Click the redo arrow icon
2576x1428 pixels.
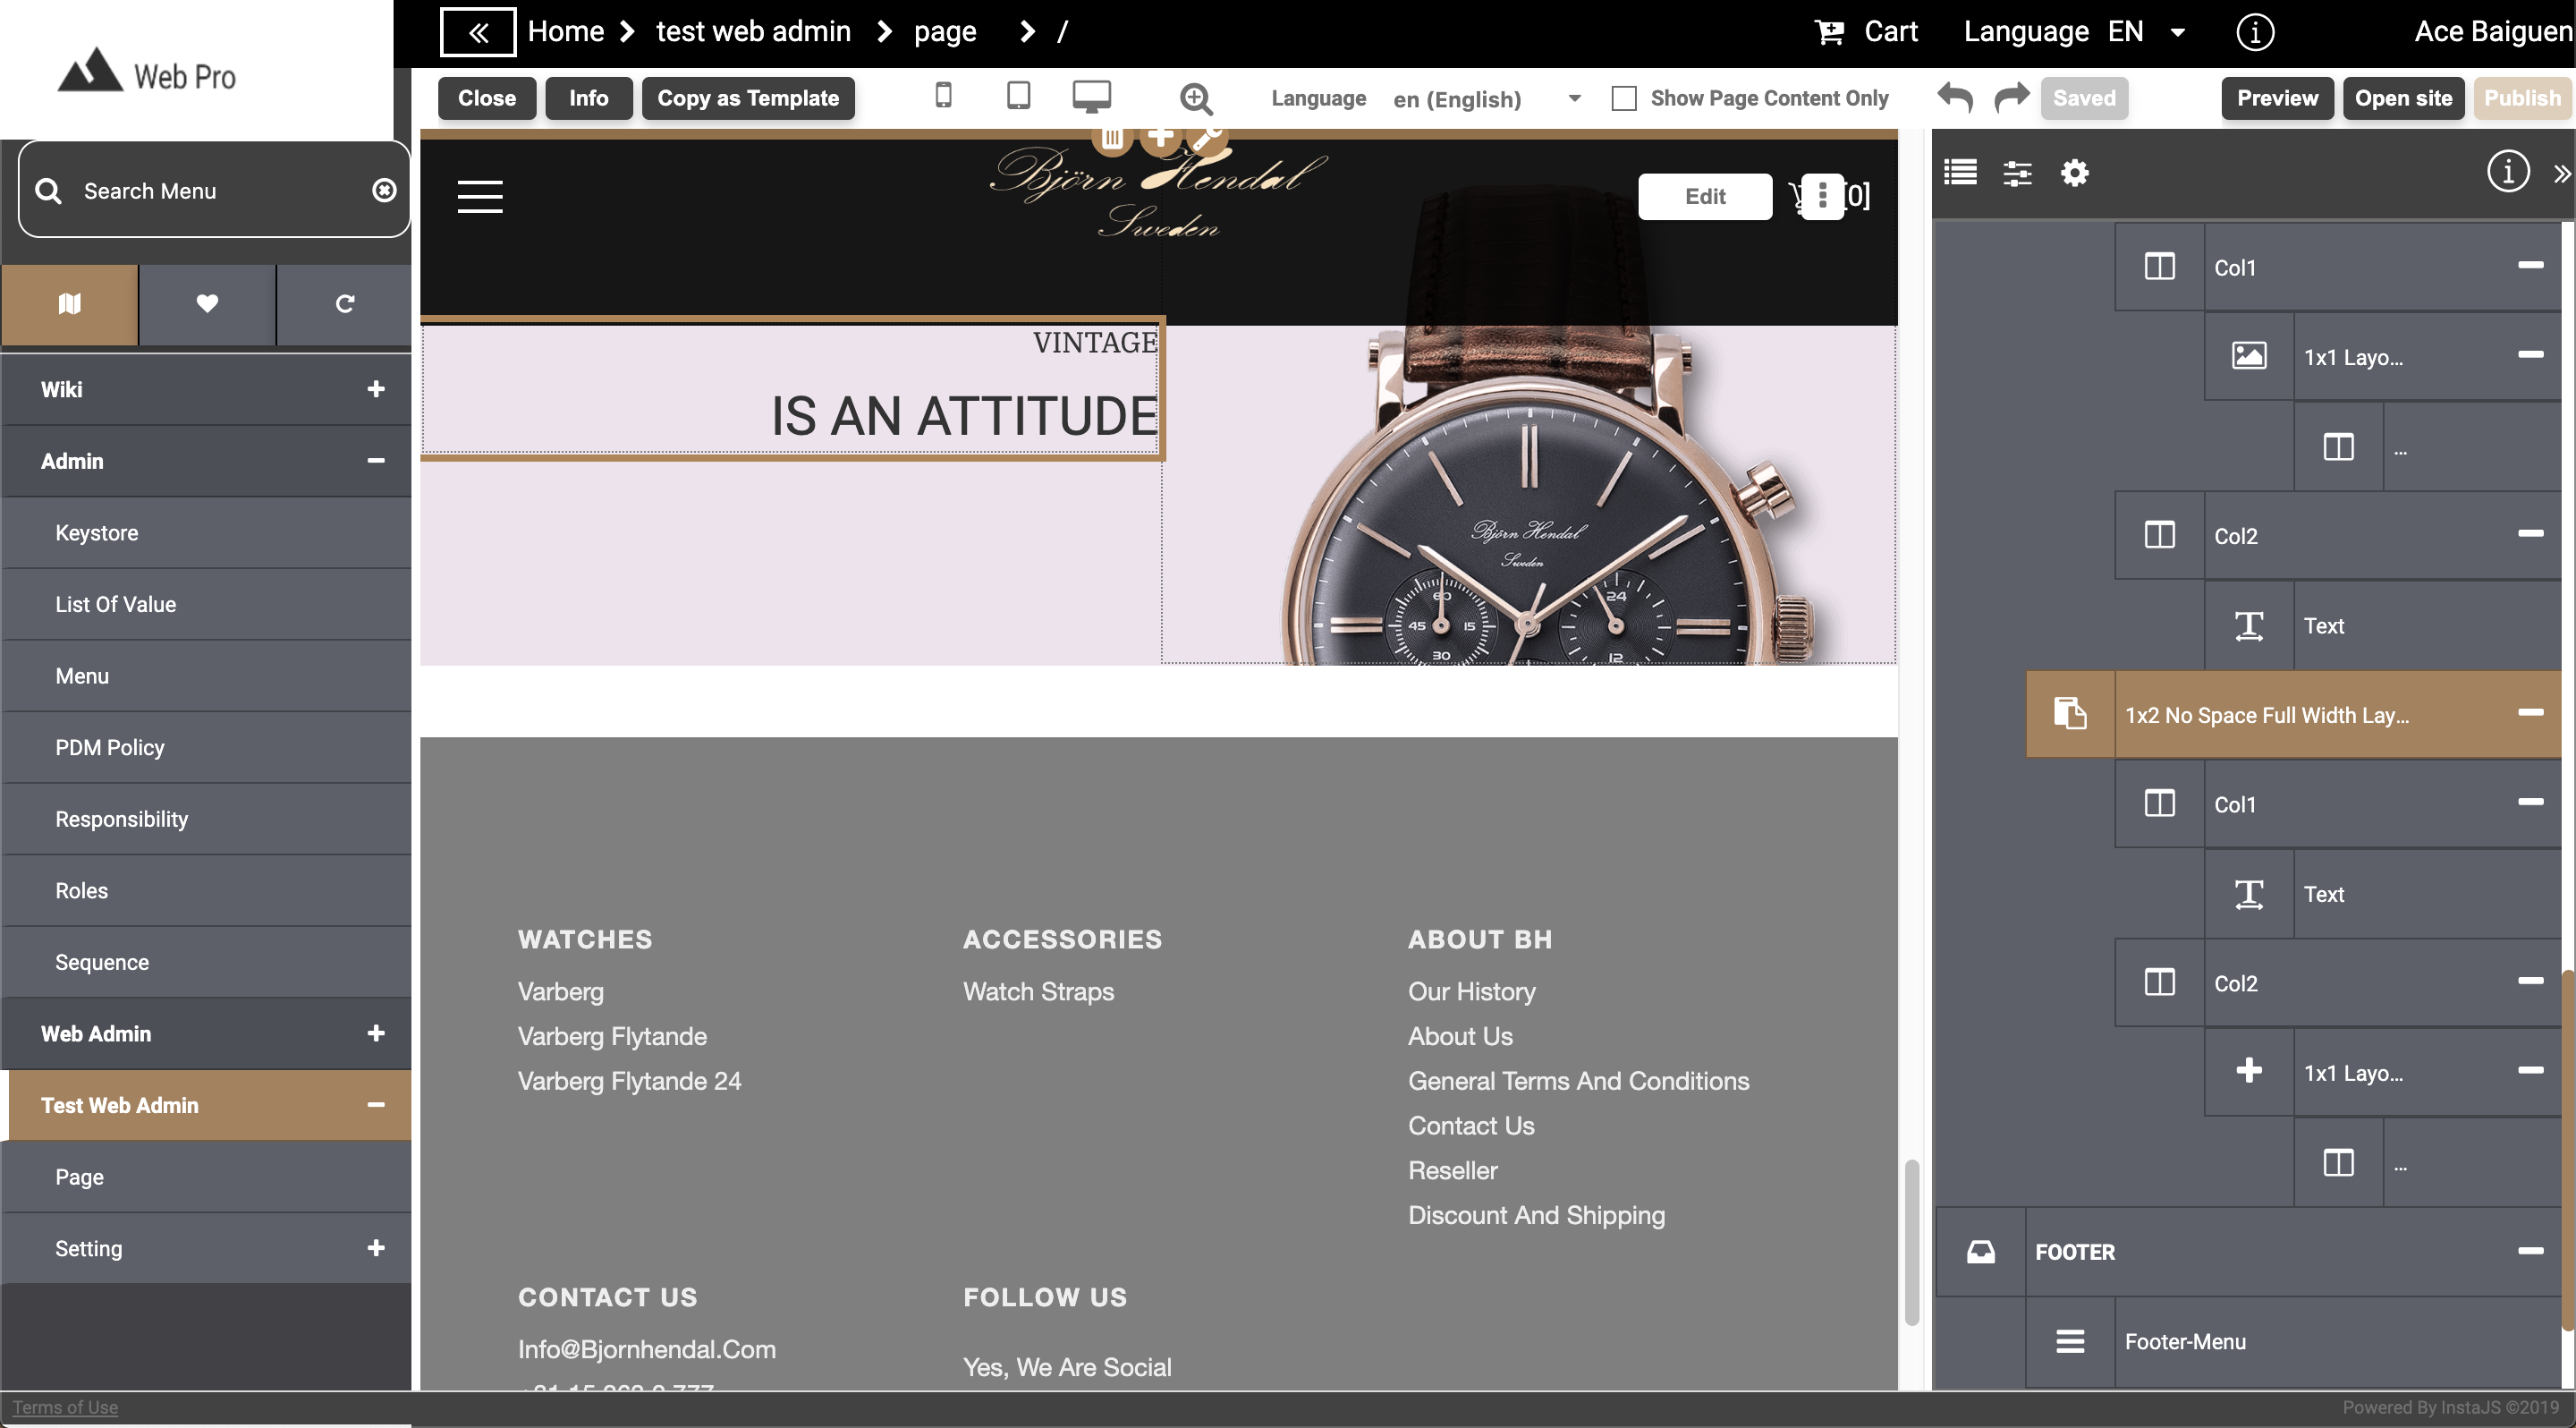(2011, 97)
